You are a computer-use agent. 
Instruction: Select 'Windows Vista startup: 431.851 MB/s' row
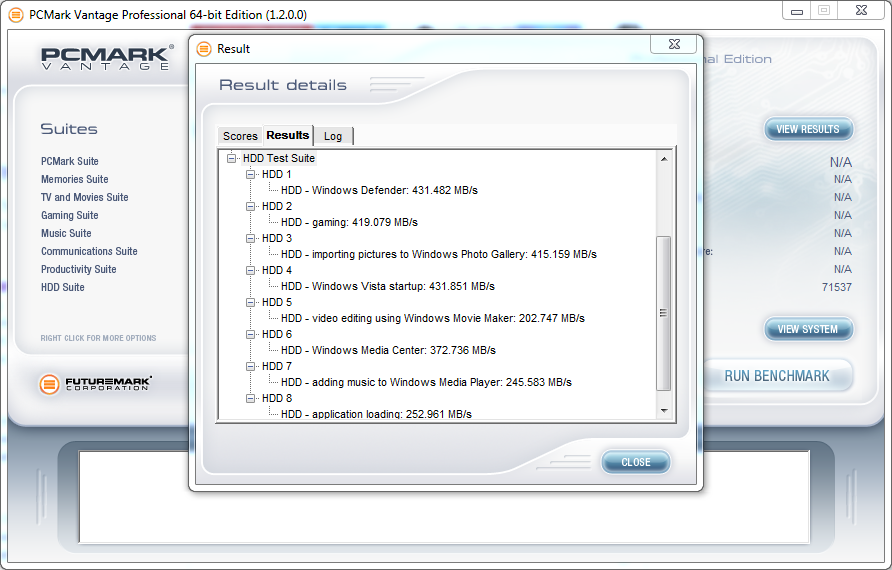(x=388, y=286)
